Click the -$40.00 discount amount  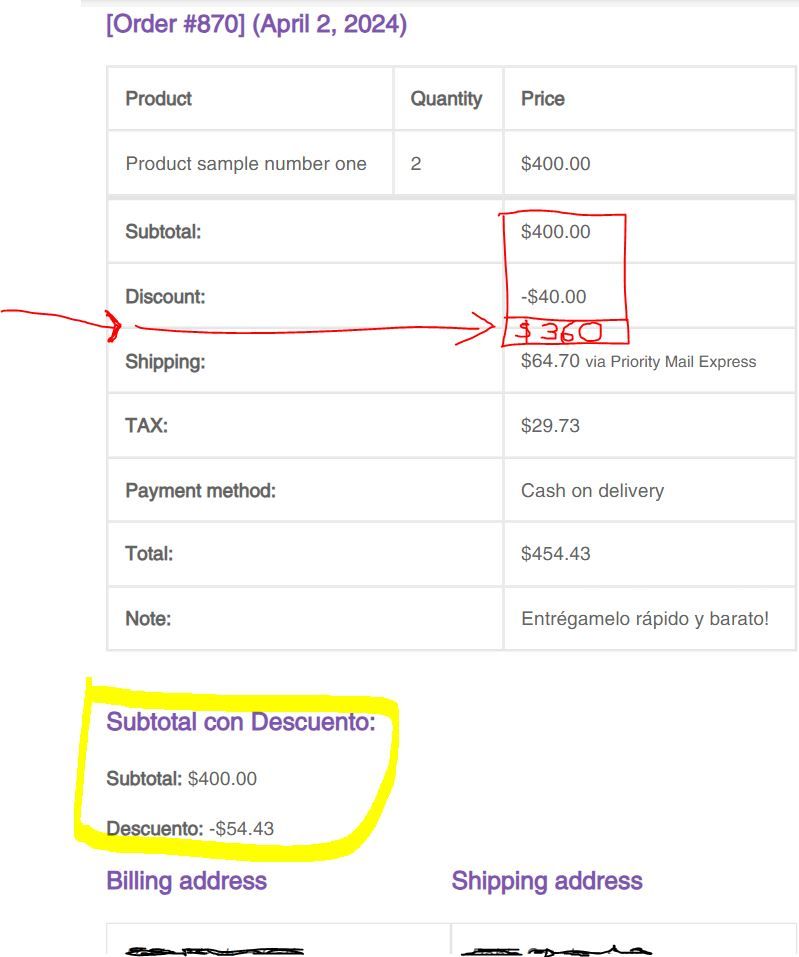coord(554,297)
